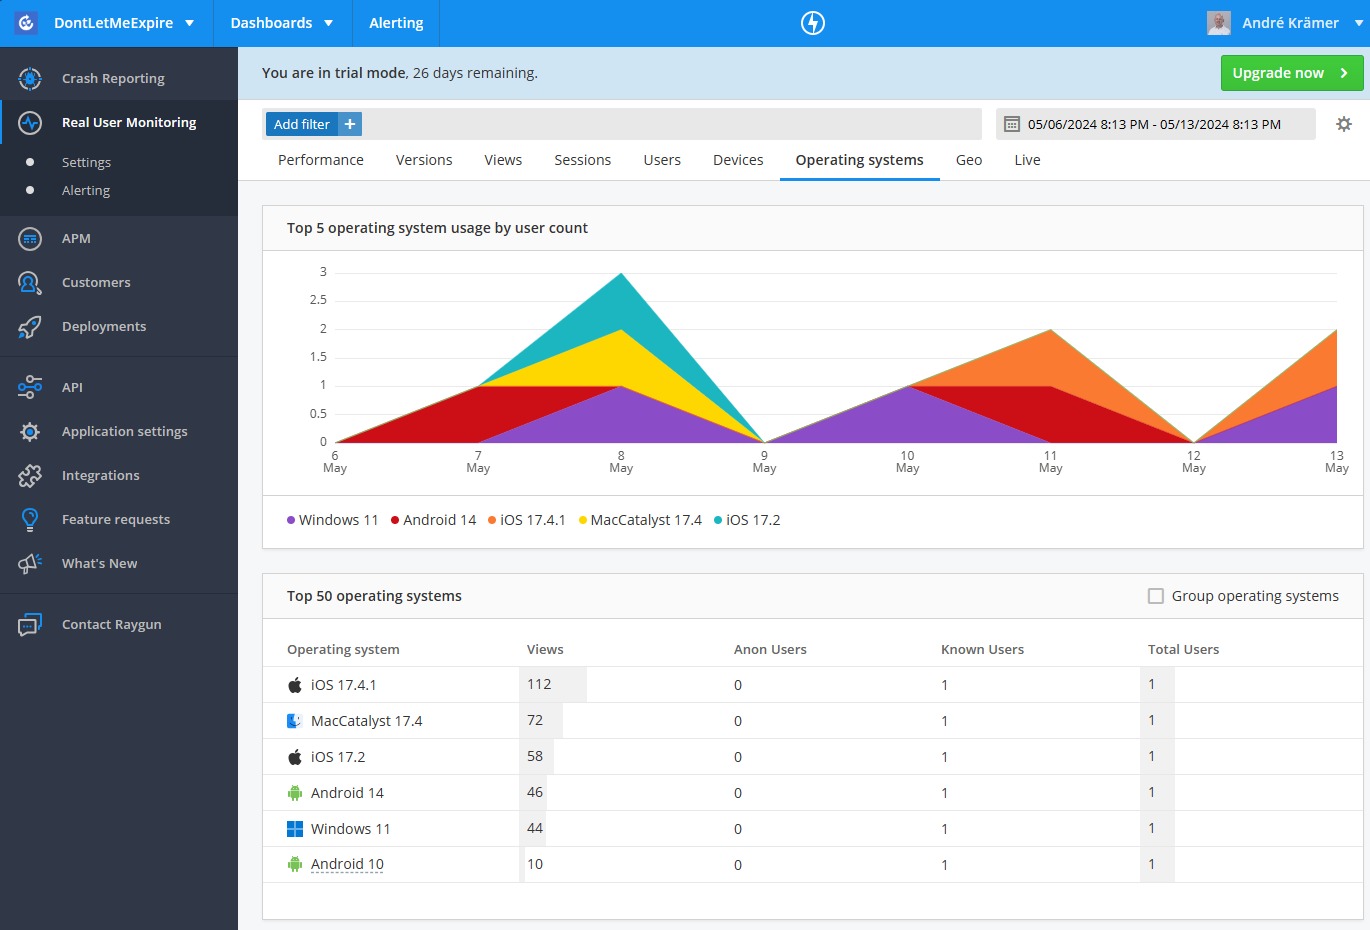
Task: Select the APM sidebar icon
Action: 29,238
